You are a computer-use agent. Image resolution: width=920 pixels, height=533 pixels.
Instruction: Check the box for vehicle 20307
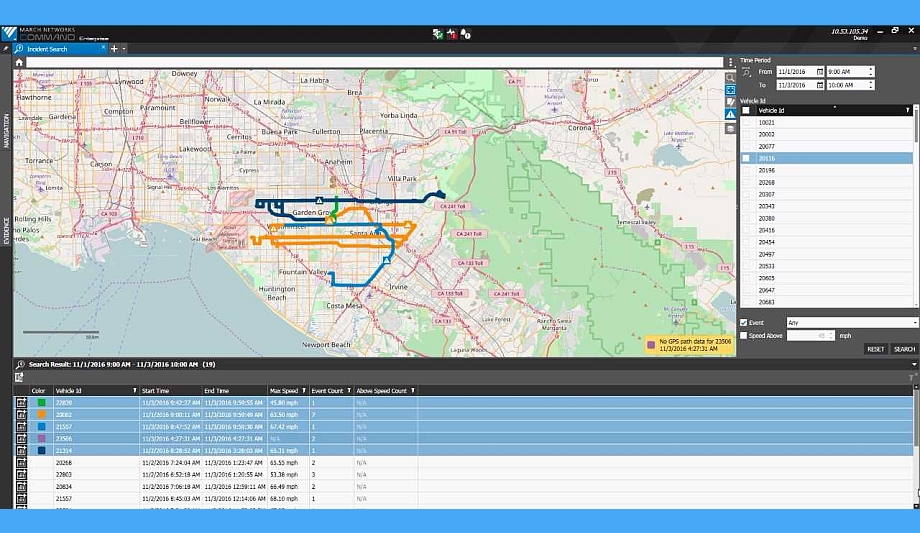pyautogui.click(x=746, y=194)
